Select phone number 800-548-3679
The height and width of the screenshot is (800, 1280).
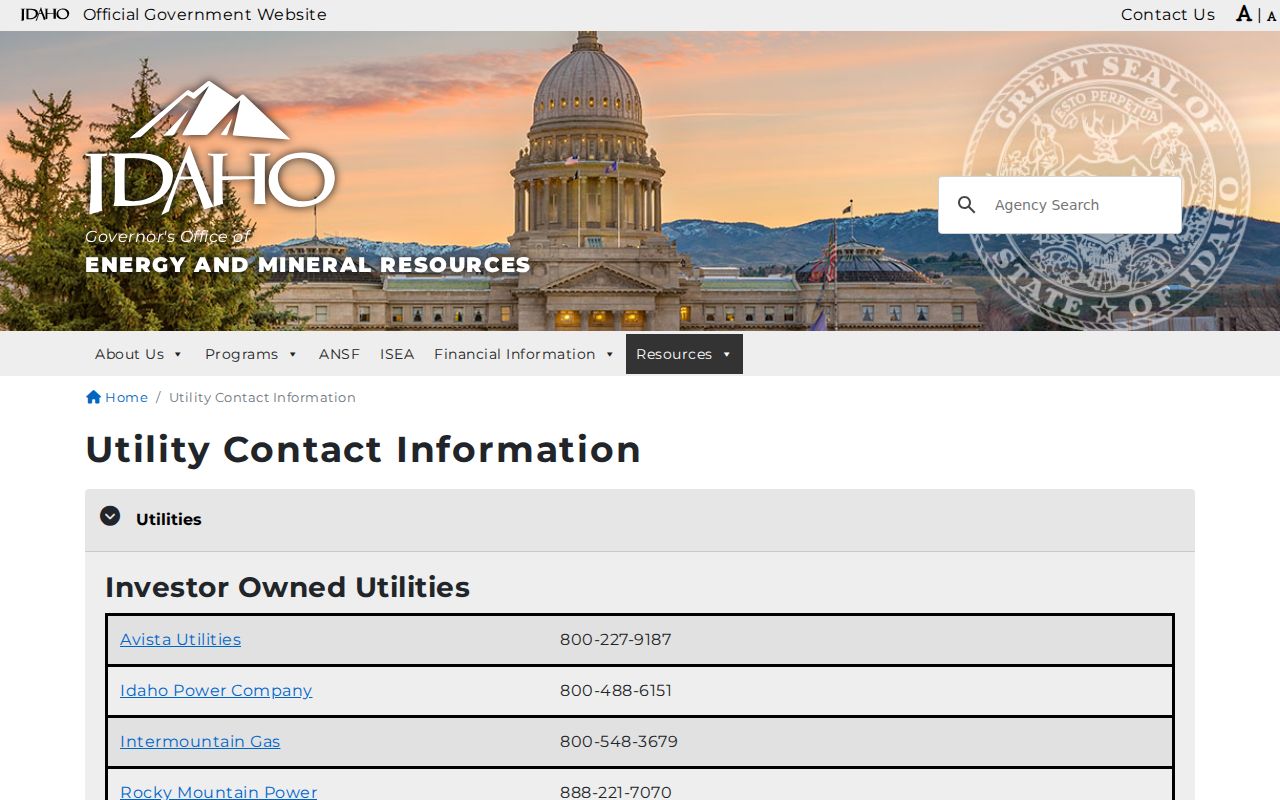(x=619, y=742)
